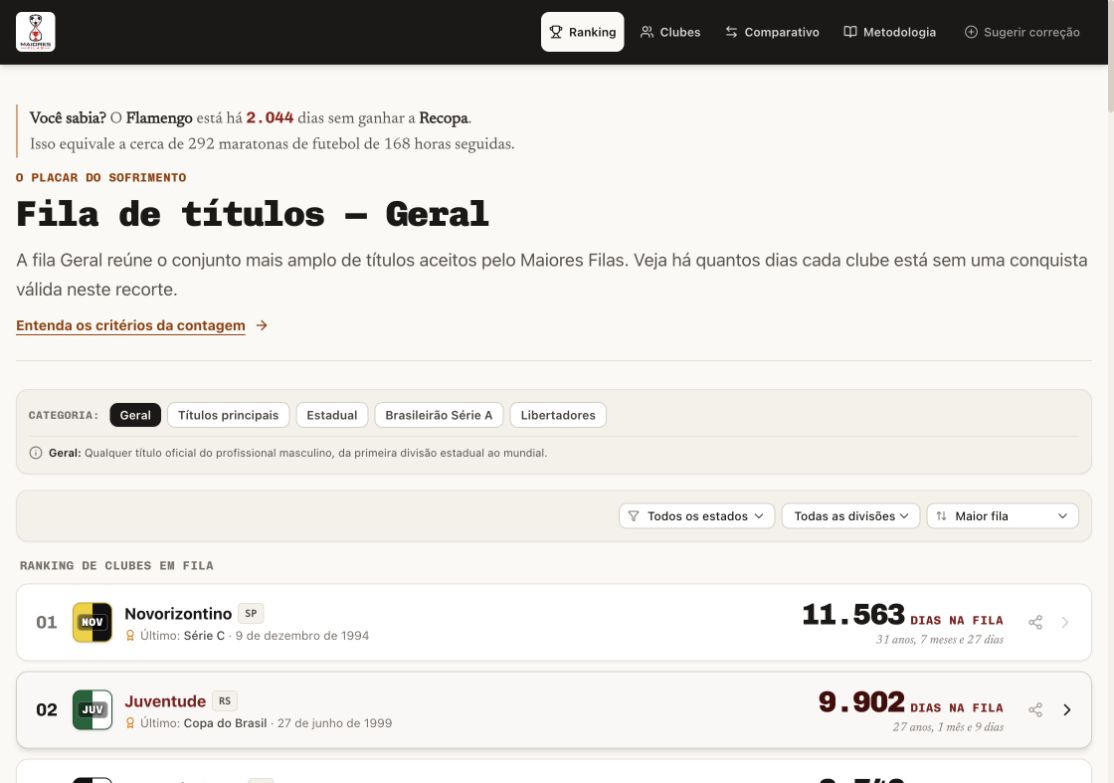
Task: Select the Geral category
Action: (135, 415)
